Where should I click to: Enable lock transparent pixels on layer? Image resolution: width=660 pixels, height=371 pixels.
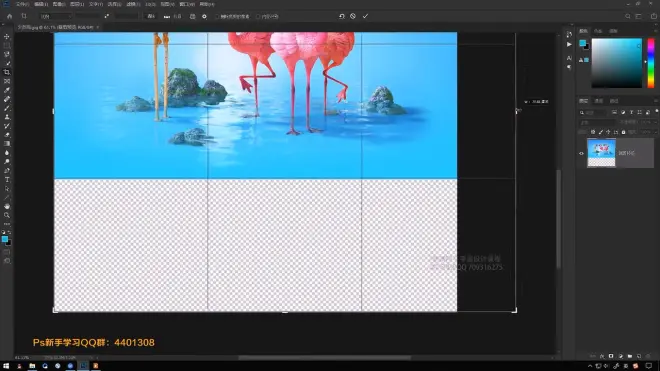[x=593, y=132]
